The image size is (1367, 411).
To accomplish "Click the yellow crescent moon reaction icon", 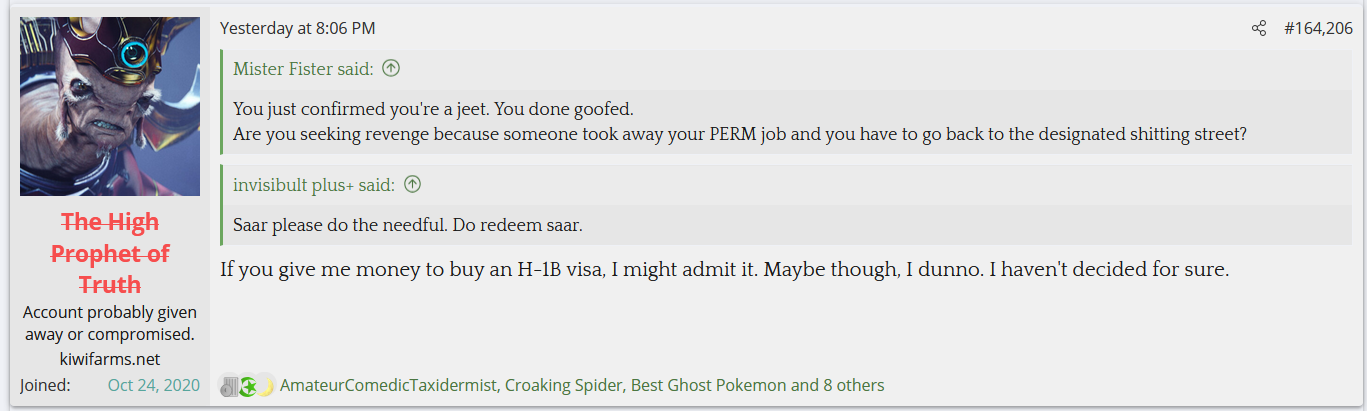I will pos(264,386).
